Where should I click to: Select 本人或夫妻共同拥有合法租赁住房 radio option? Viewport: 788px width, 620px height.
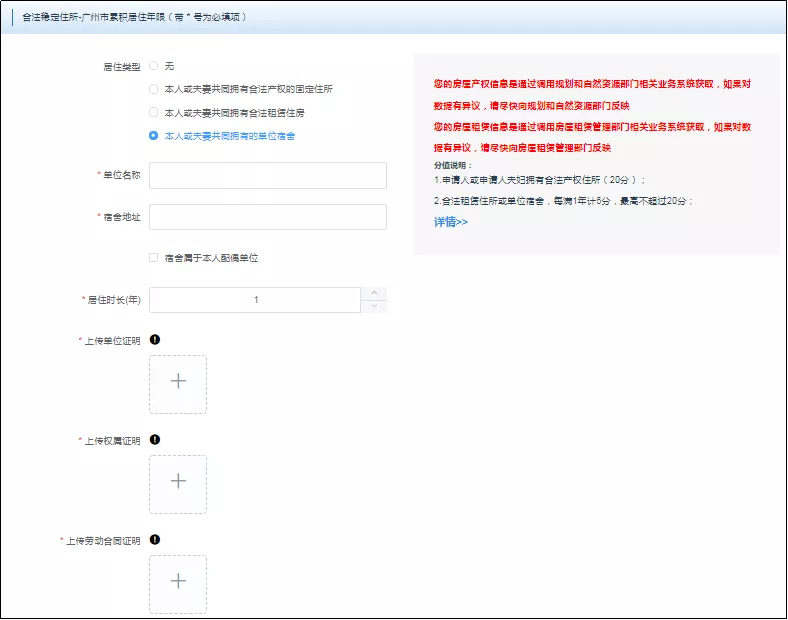click(154, 112)
